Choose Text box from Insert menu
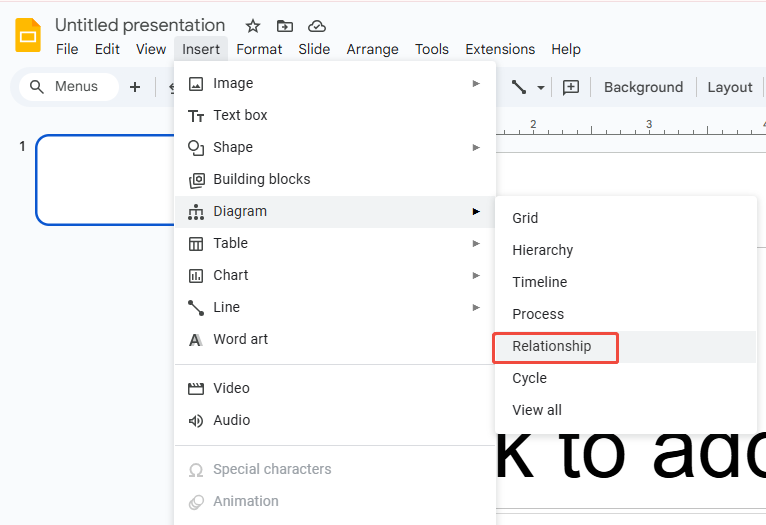 click(x=240, y=115)
